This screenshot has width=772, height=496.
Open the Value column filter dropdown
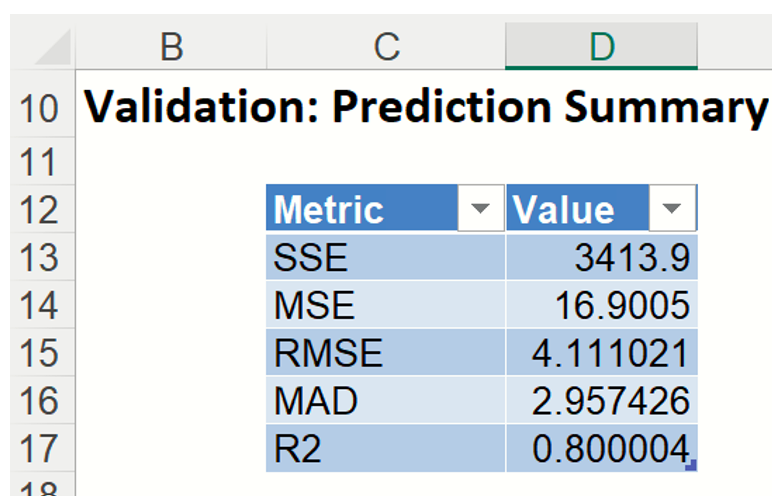(x=672, y=209)
